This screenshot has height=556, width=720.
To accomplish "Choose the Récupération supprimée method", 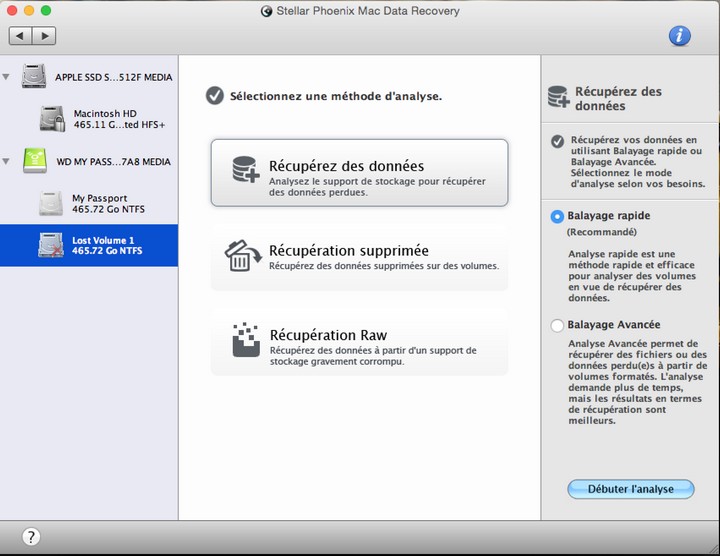I will pos(360,257).
